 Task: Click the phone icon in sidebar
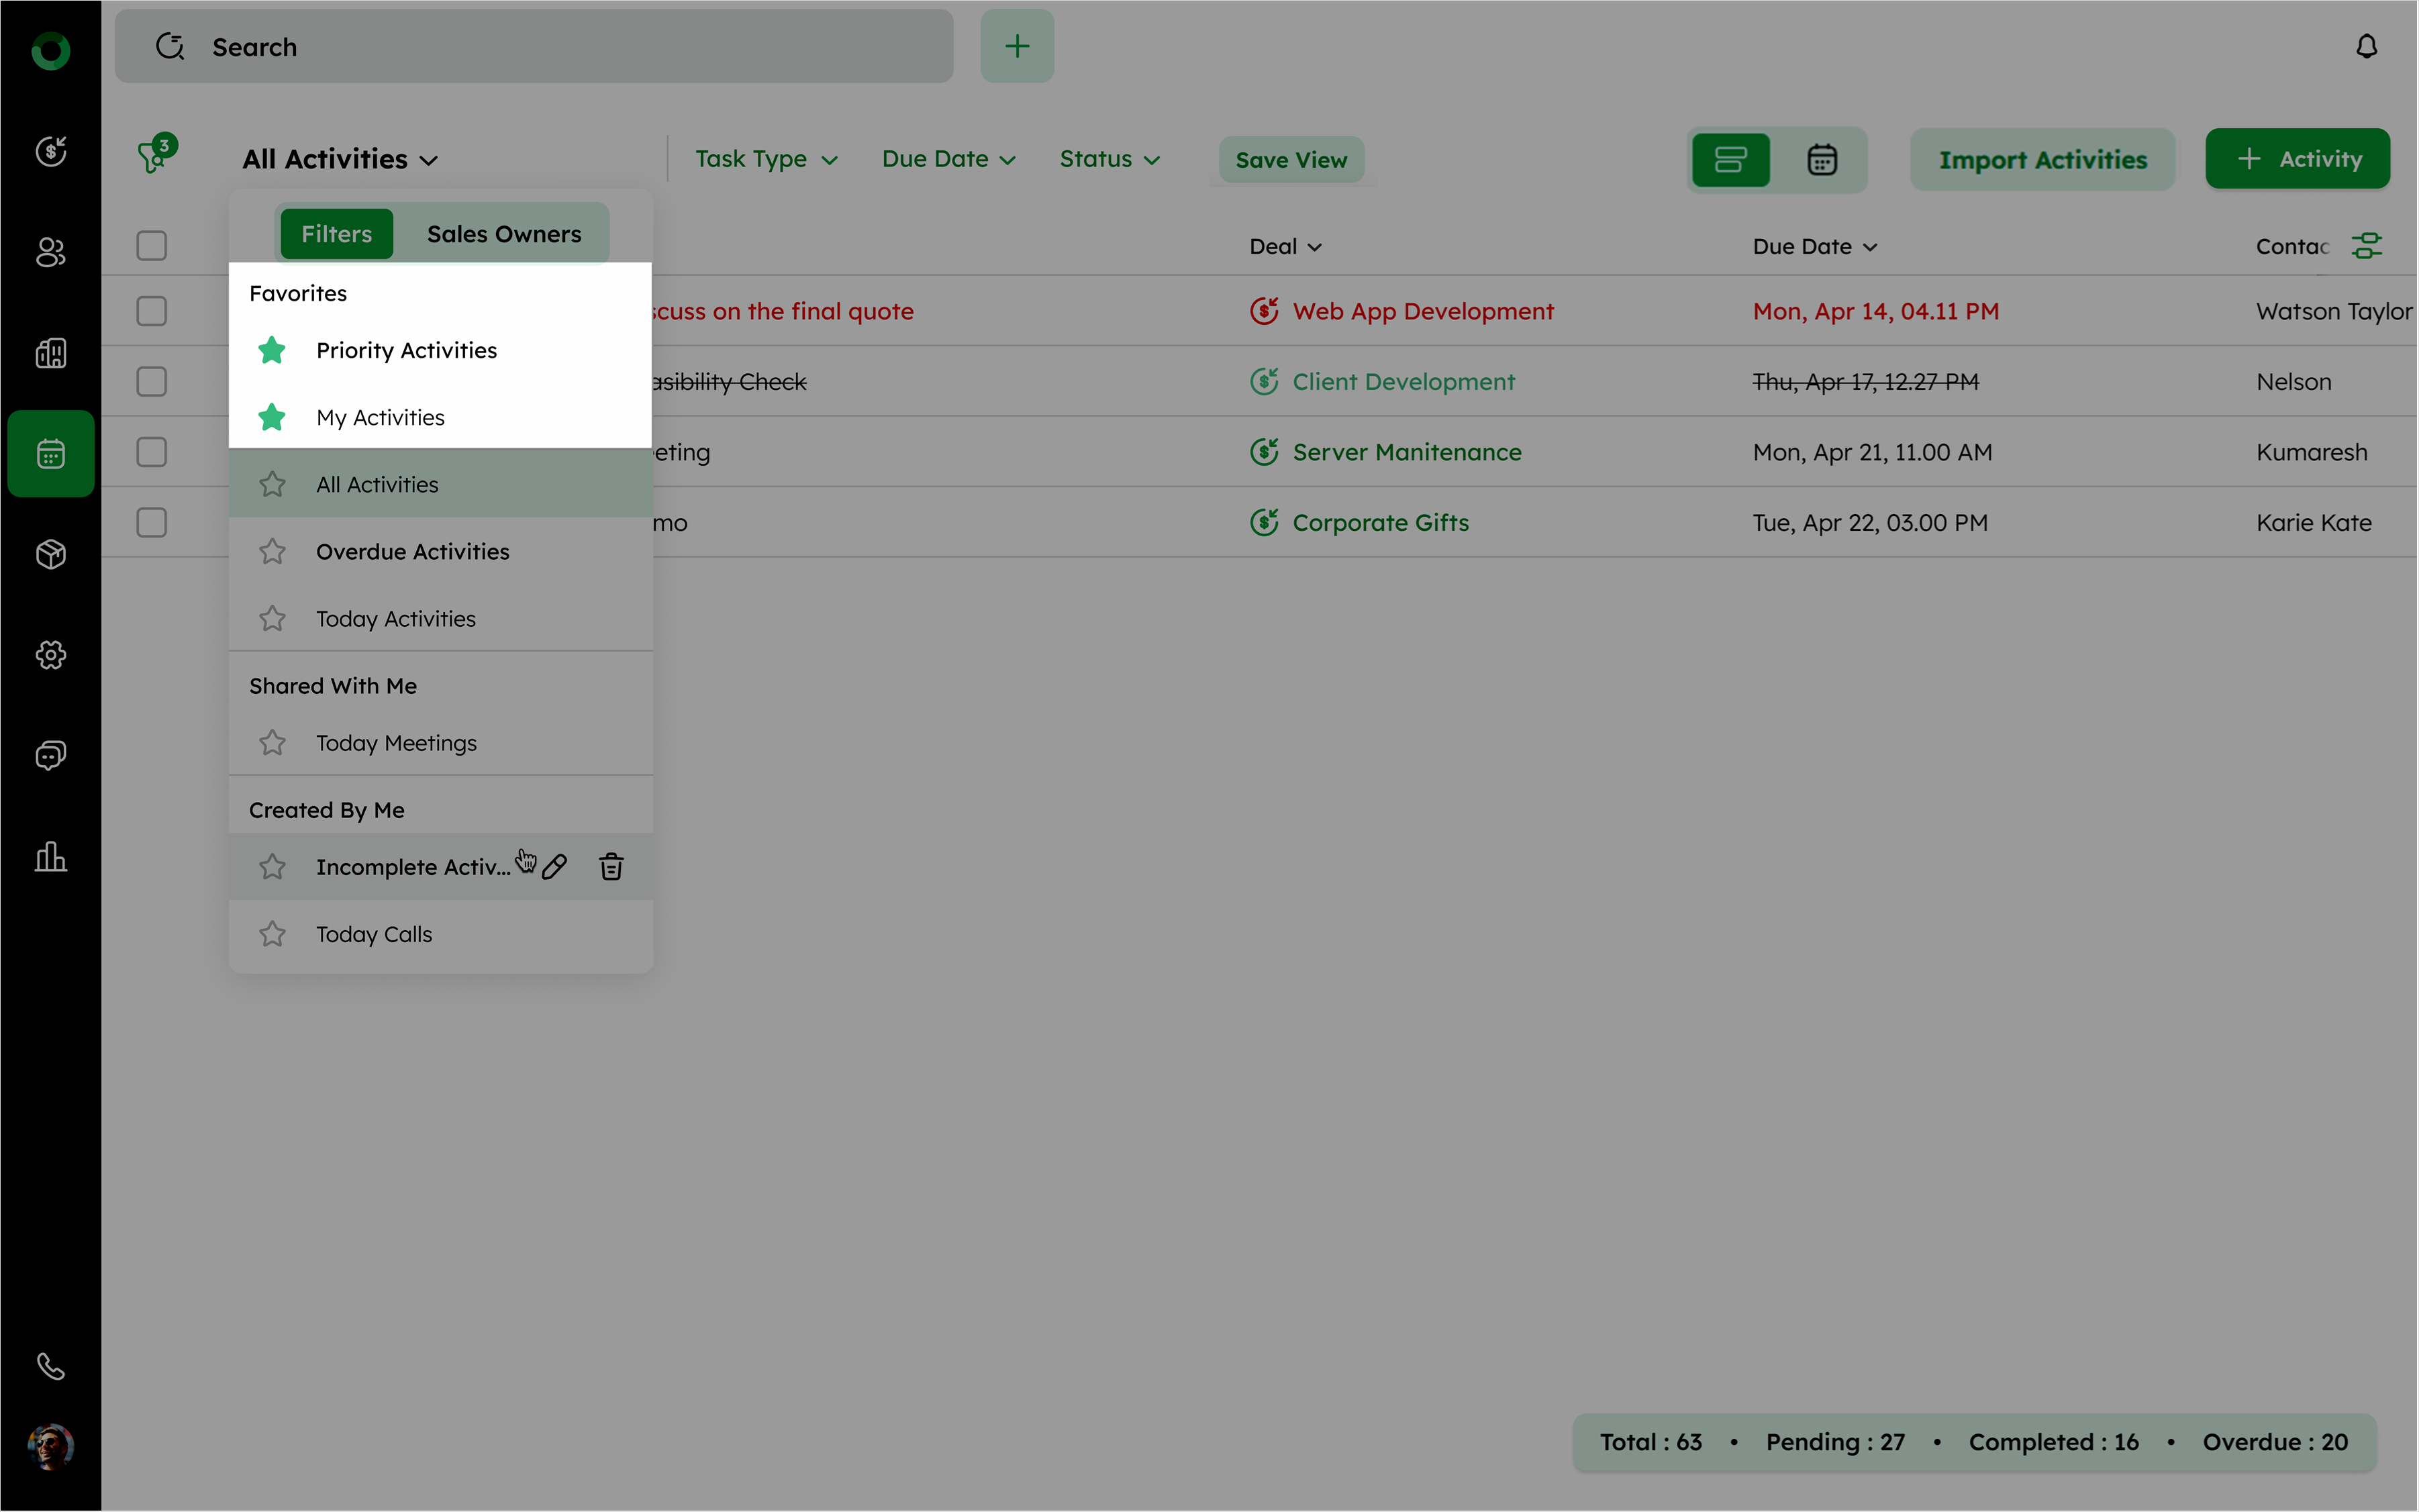pos(51,1366)
